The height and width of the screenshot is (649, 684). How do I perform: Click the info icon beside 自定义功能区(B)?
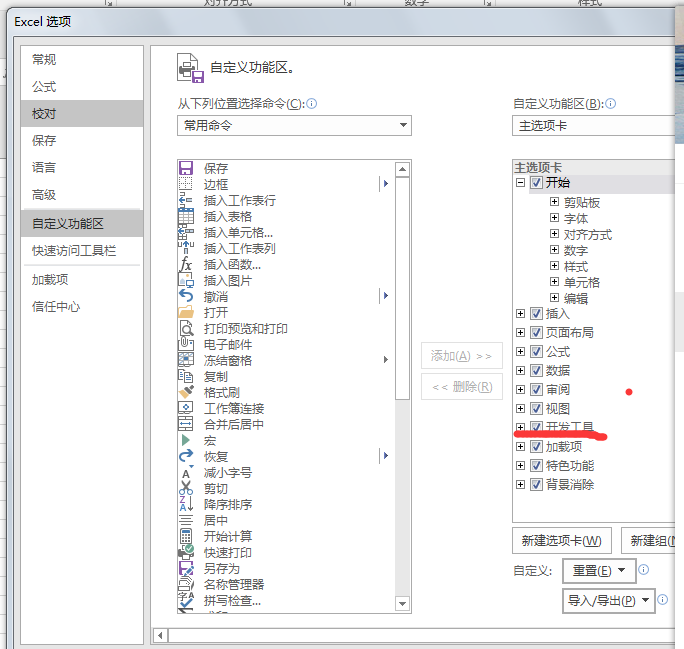click(611, 104)
